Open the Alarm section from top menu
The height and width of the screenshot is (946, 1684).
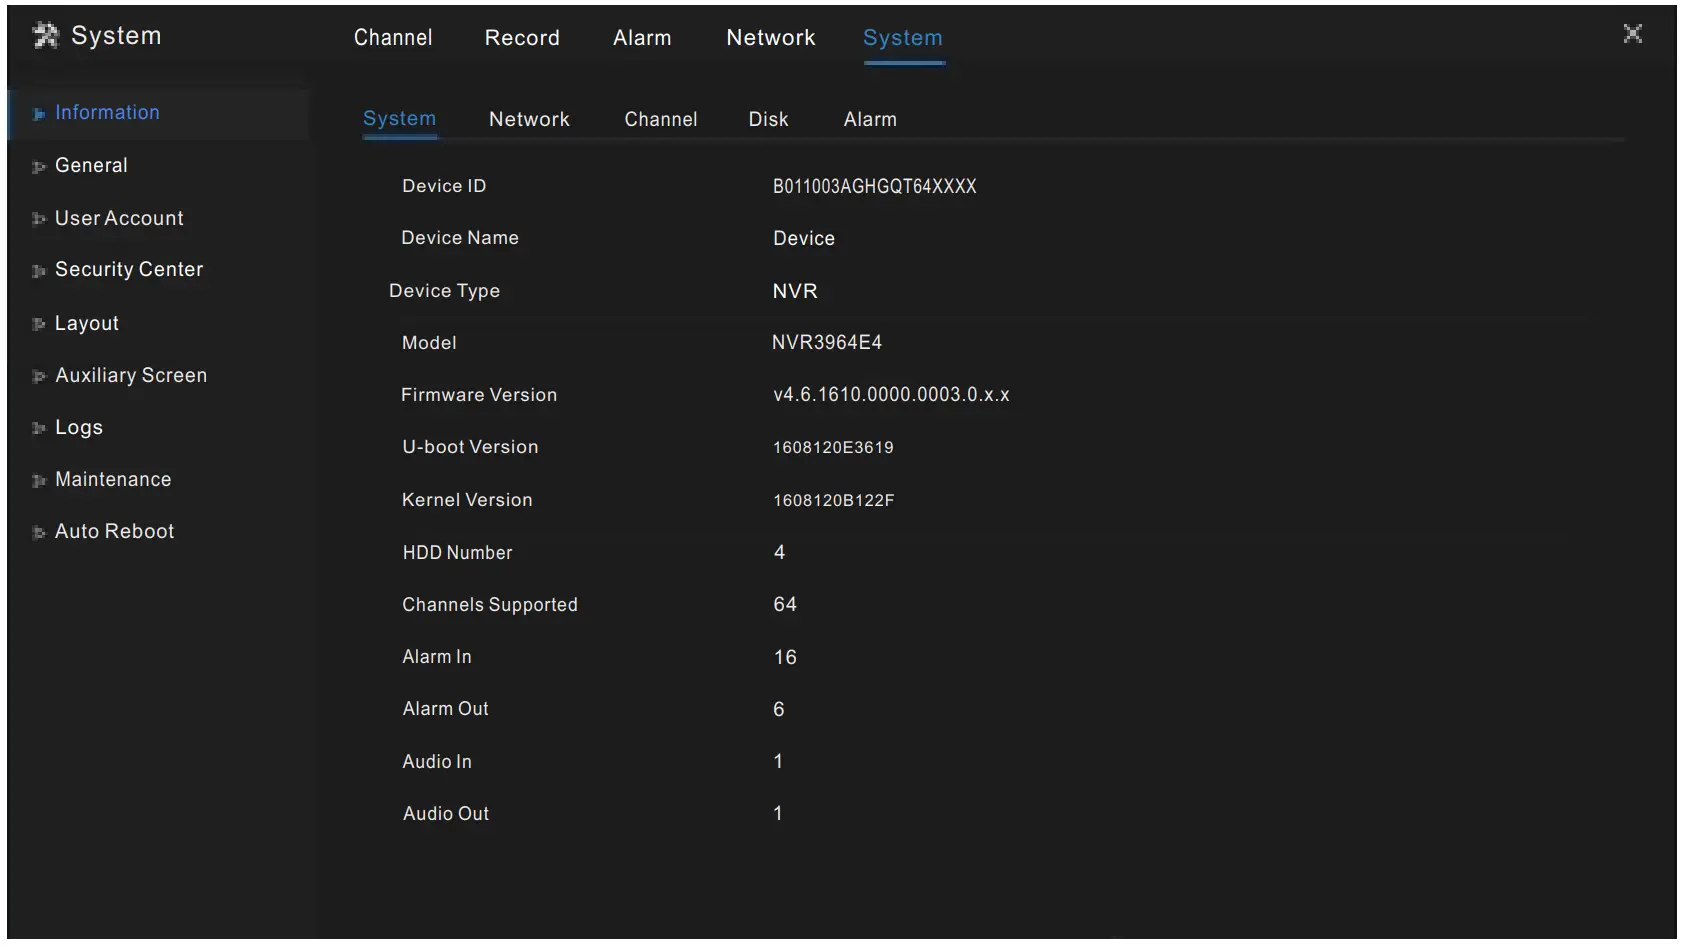[x=642, y=38]
